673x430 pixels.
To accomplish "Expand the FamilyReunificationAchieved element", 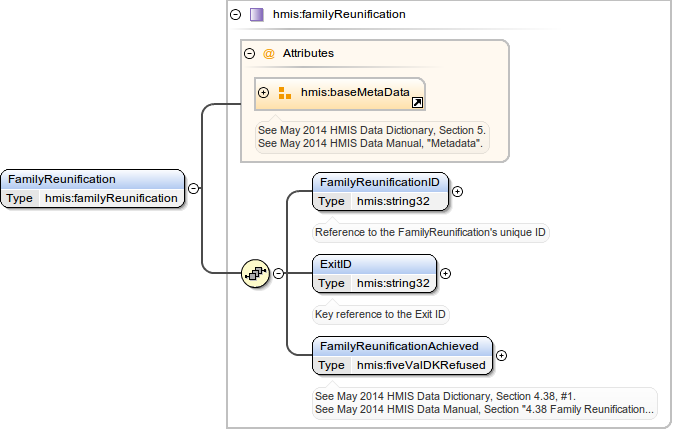I will tap(501, 354).
